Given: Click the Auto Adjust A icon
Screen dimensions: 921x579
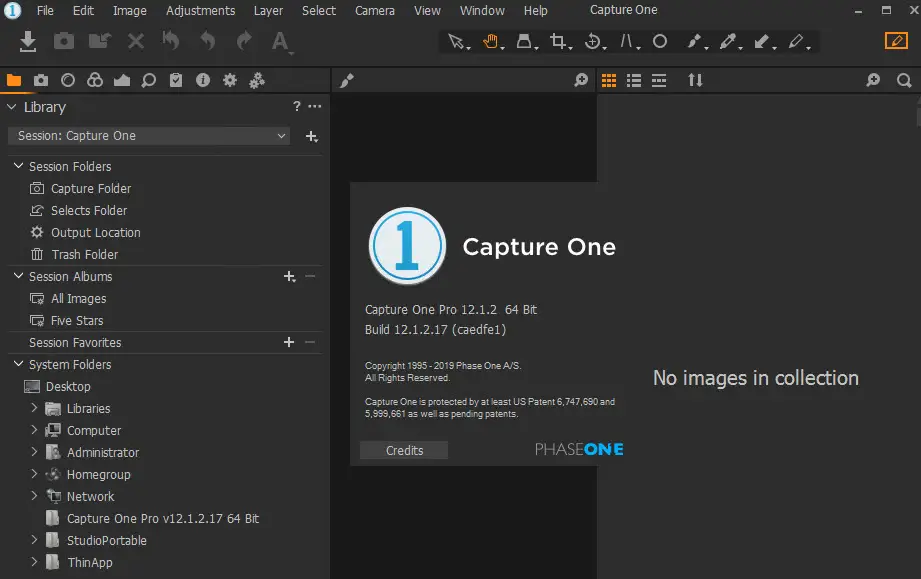Looking at the screenshot, I should tap(281, 42).
